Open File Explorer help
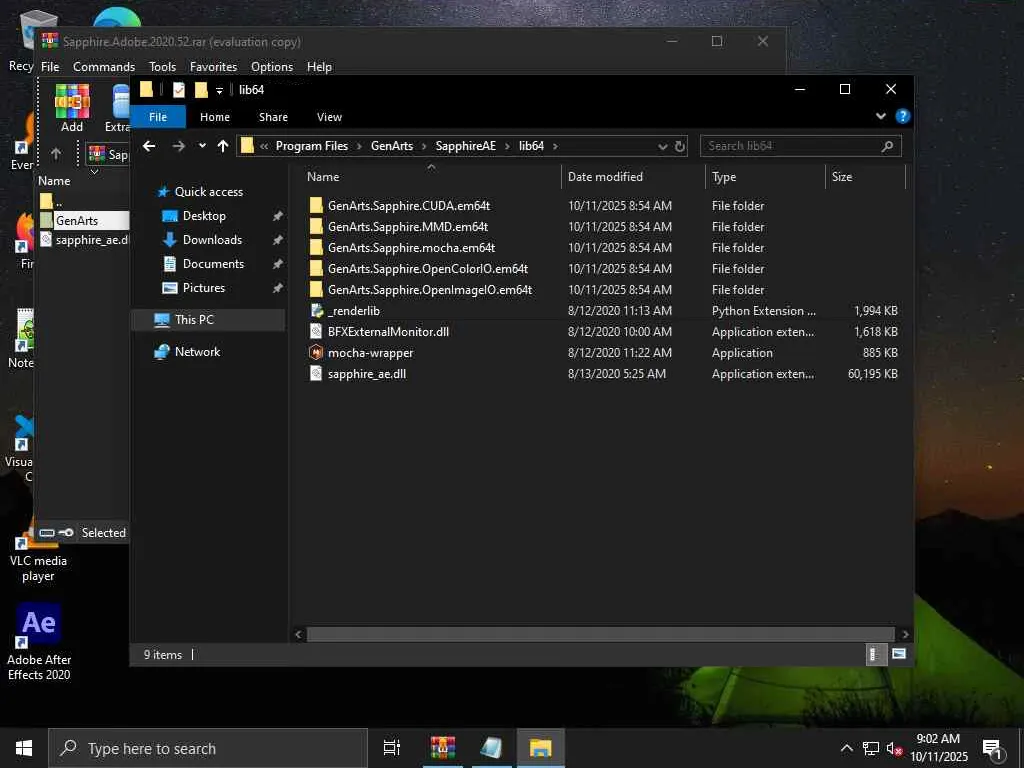Viewport: 1024px width, 768px height. click(903, 116)
